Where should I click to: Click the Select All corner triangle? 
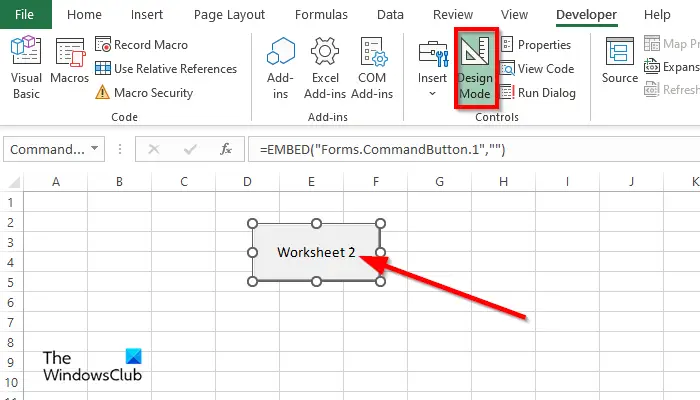click(14, 182)
